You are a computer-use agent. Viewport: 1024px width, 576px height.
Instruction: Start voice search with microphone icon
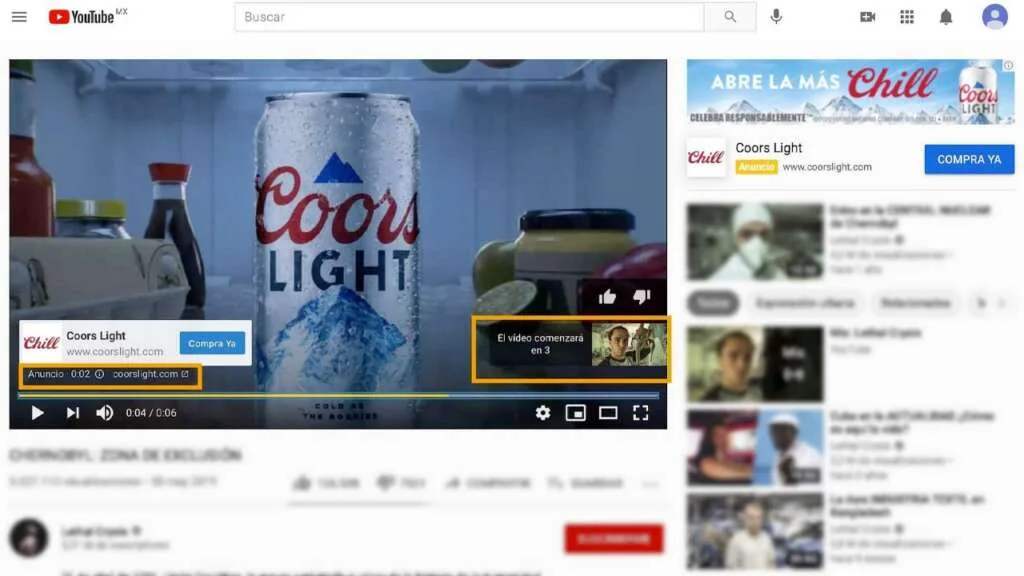click(x=776, y=17)
